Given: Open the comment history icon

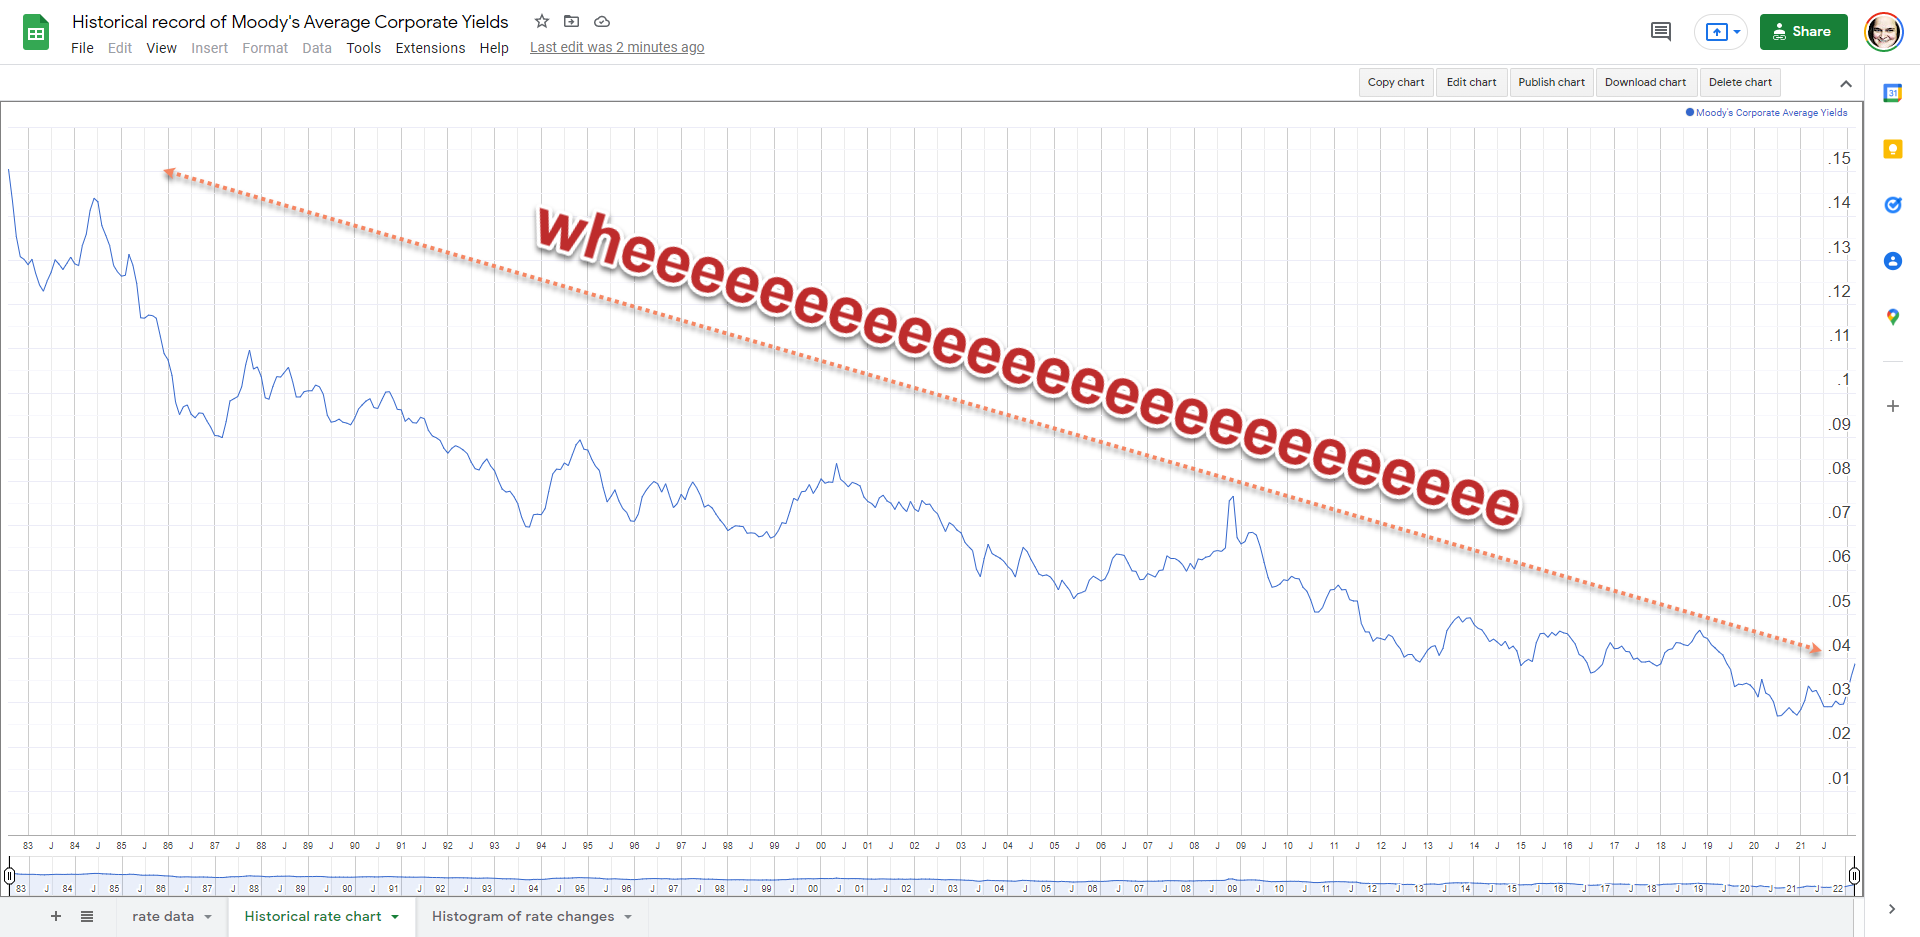Looking at the screenshot, I should (x=1661, y=32).
